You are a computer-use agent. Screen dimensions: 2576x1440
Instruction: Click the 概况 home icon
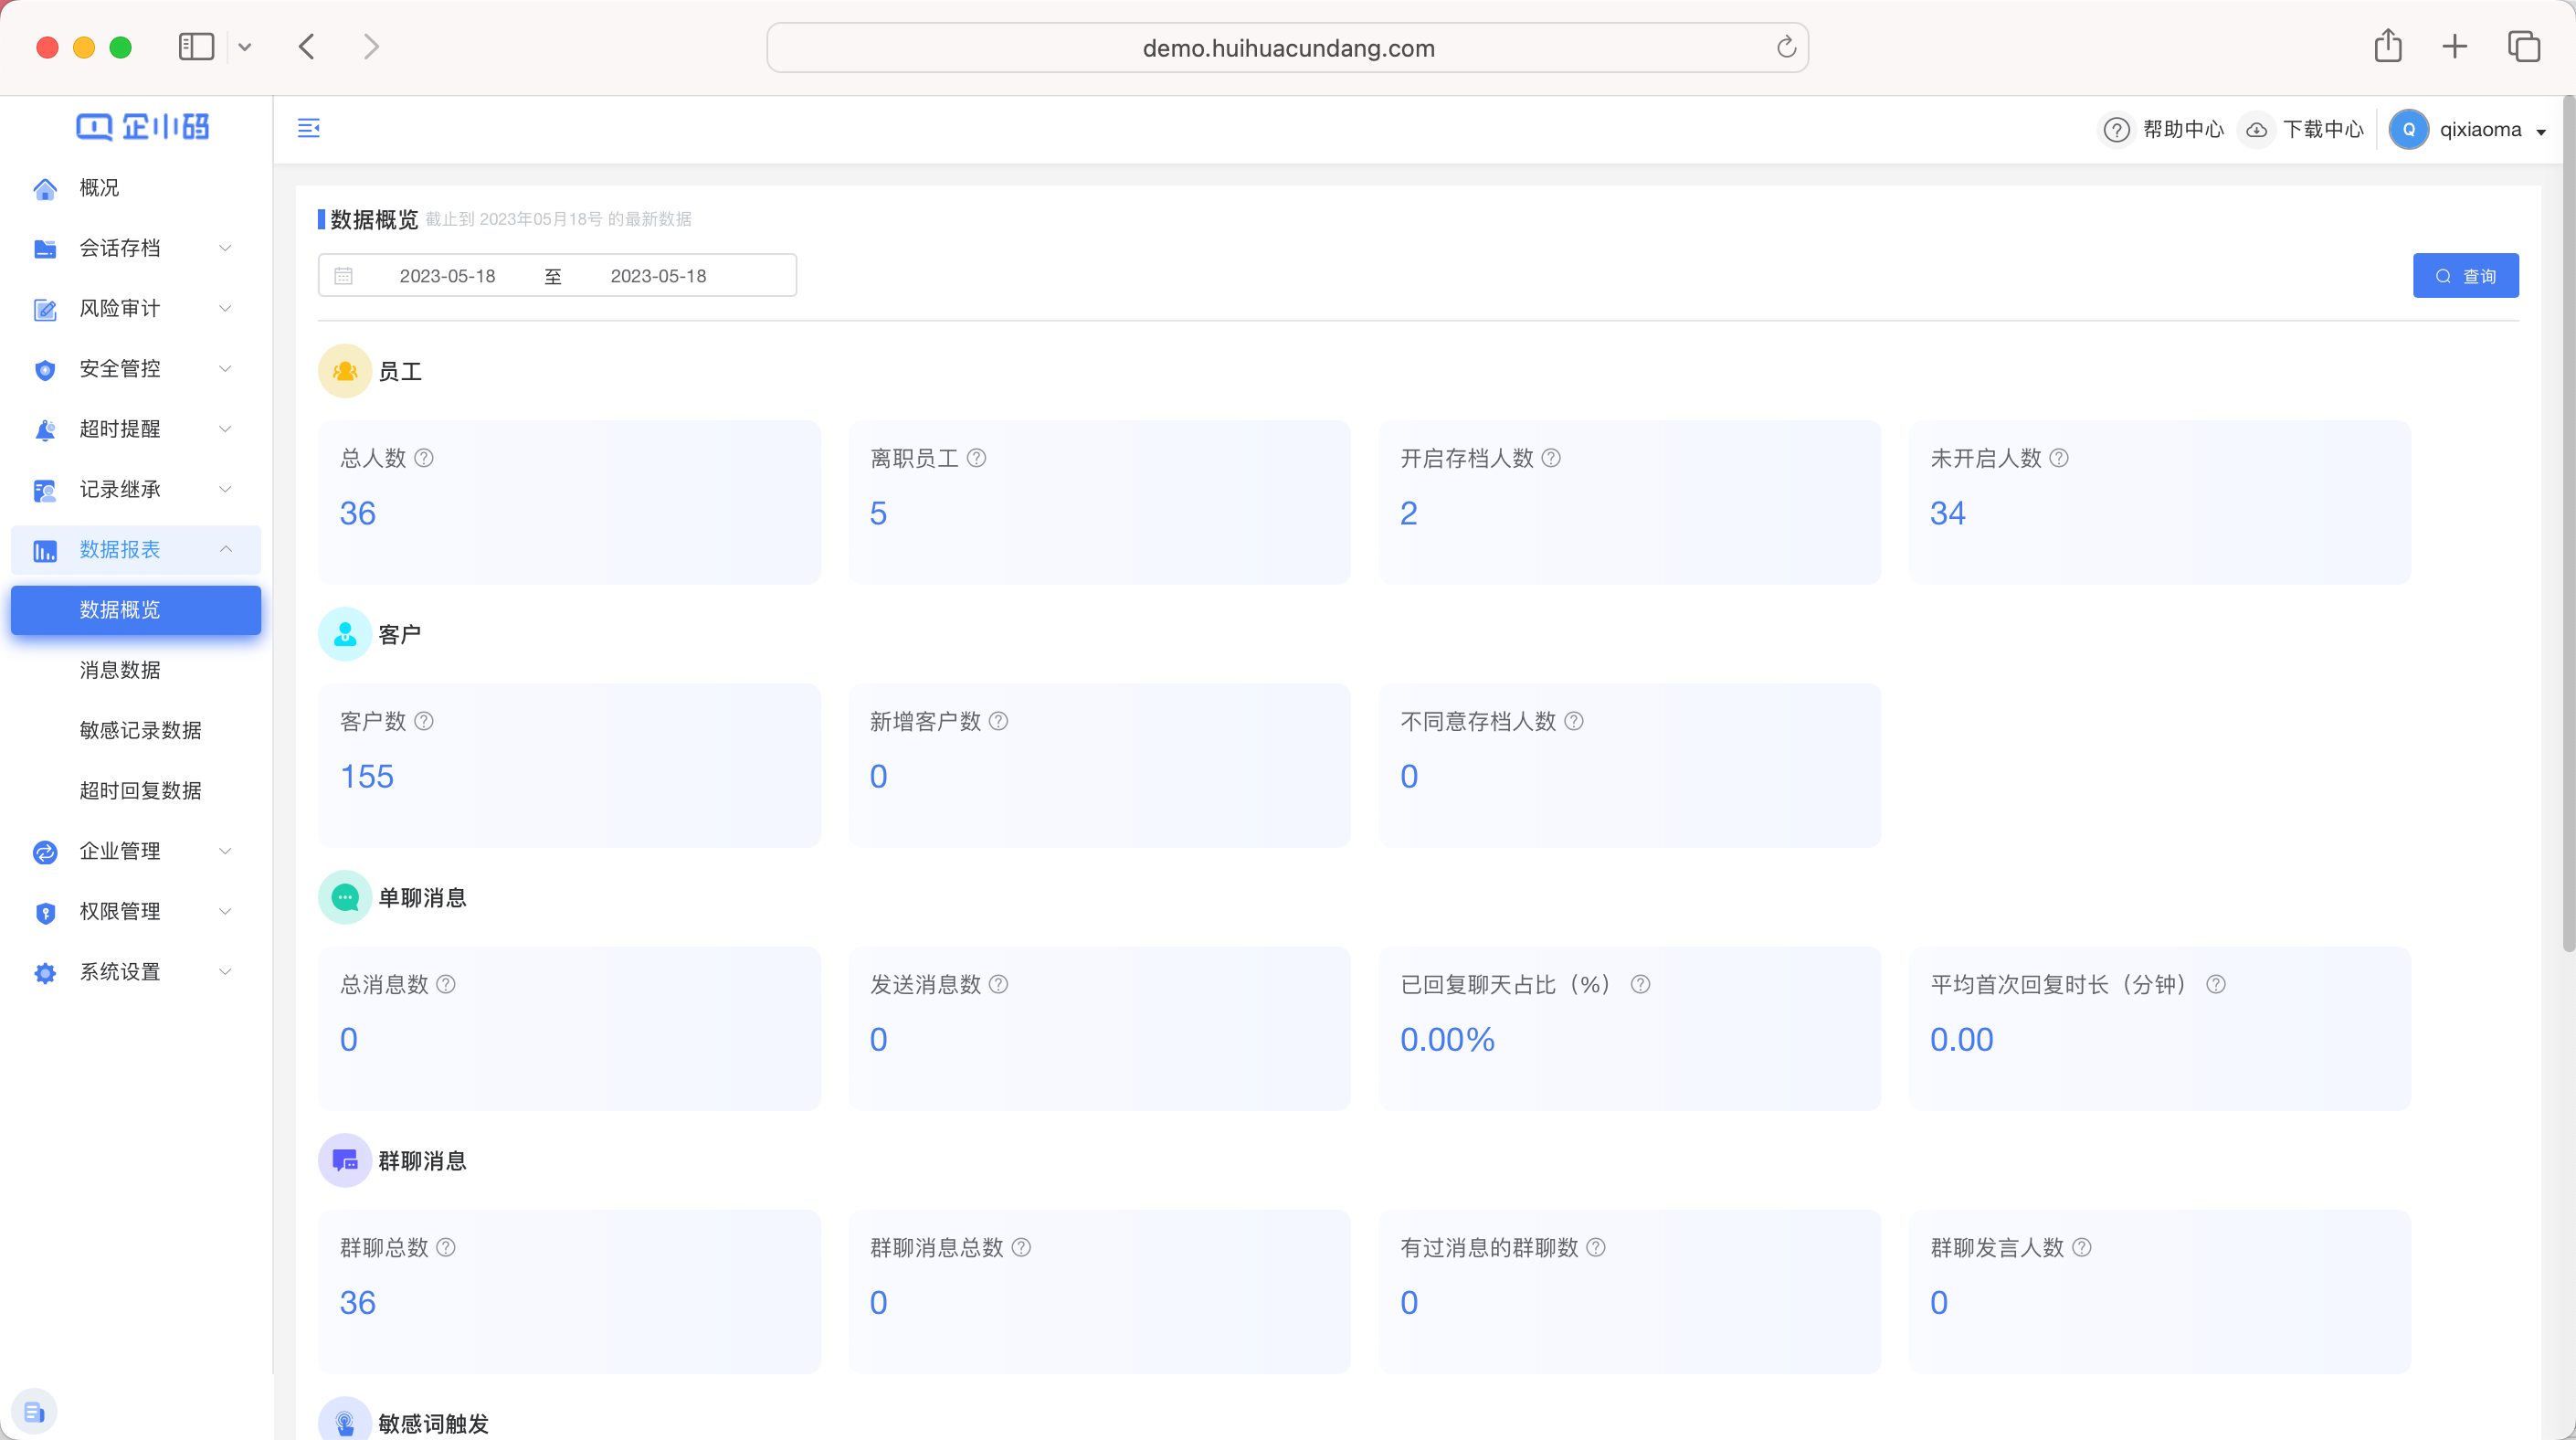tap(45, 189)
